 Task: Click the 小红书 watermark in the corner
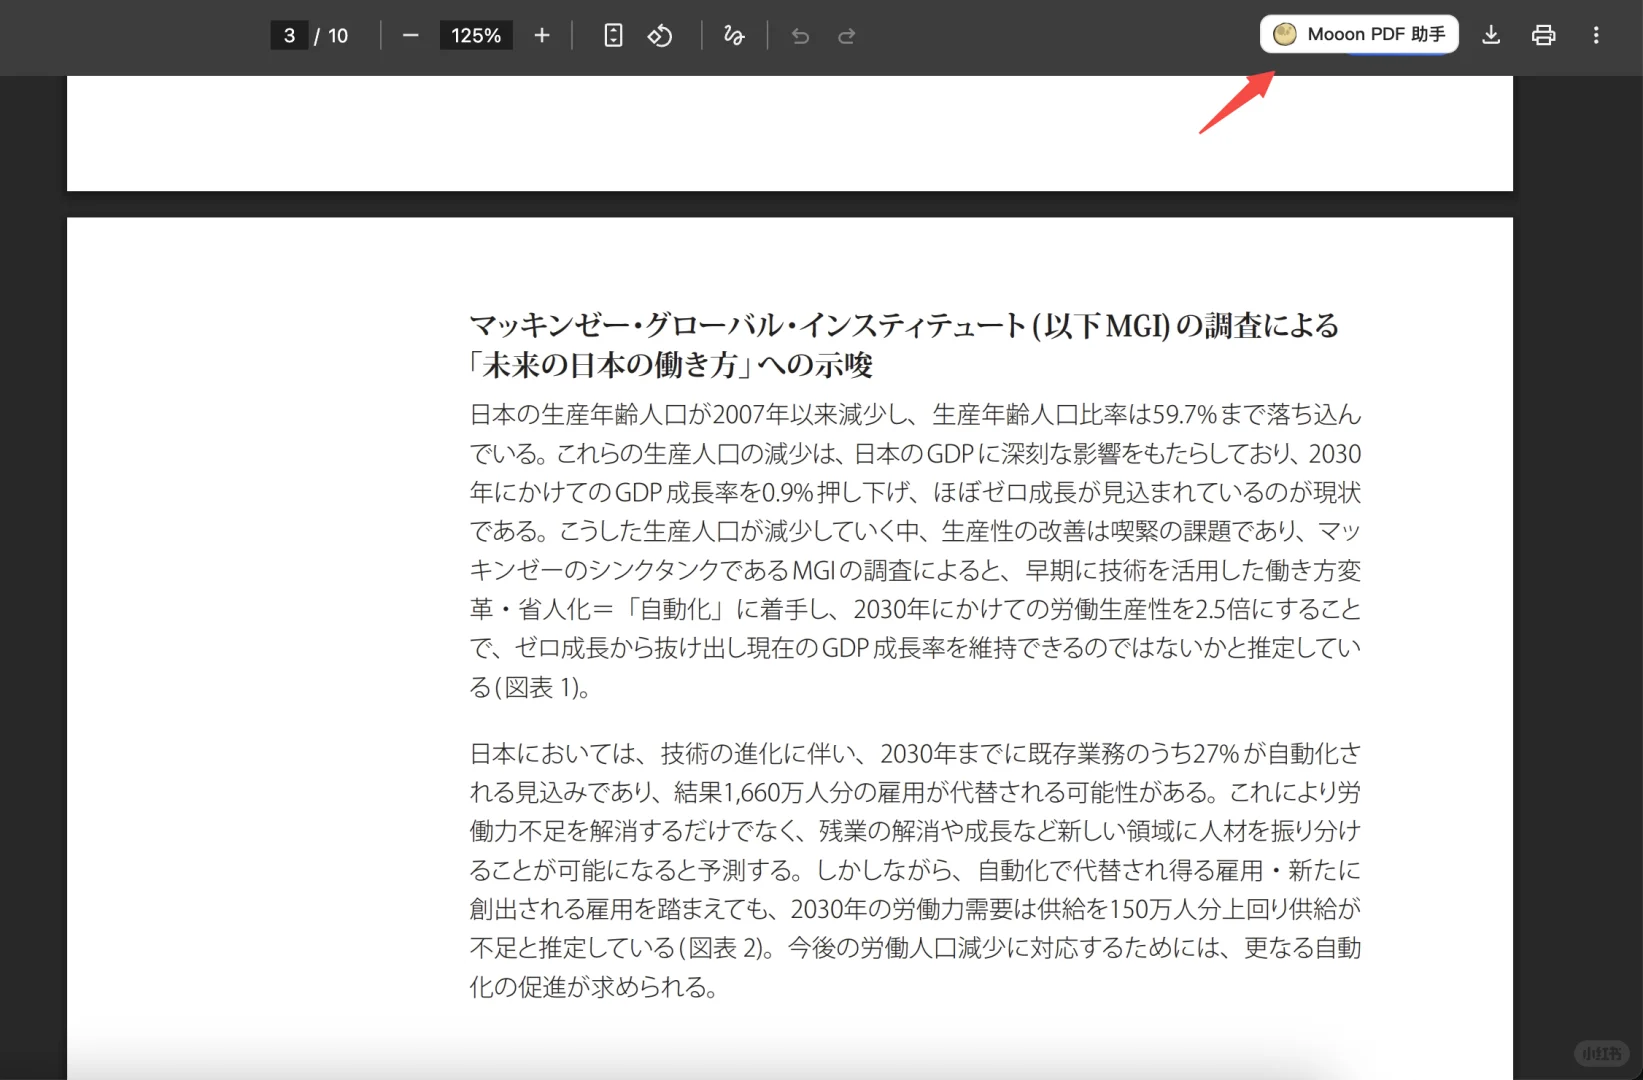coord(1602,1053)
